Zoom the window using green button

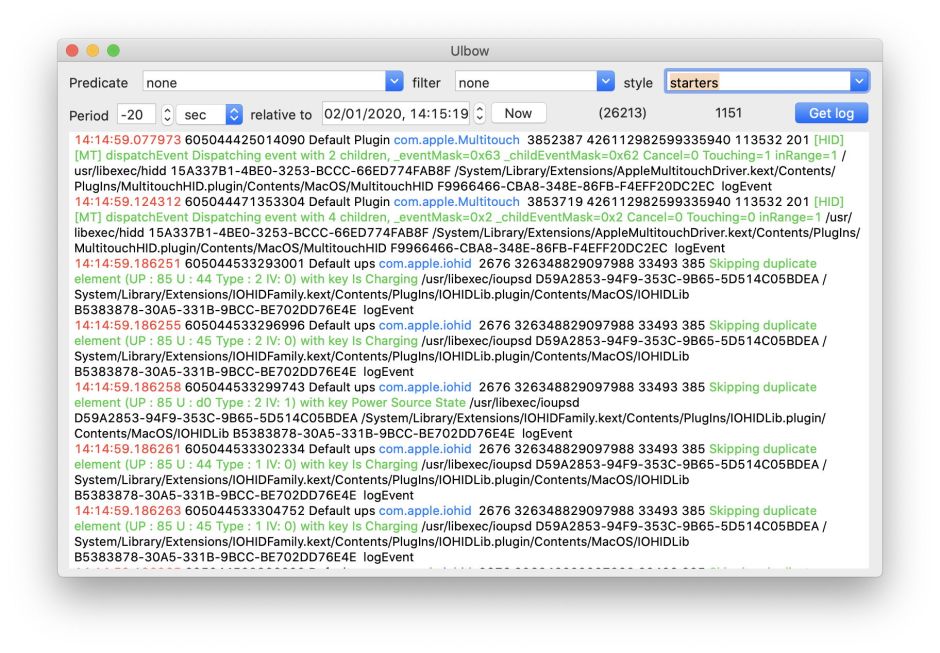(x=113, y=50)
